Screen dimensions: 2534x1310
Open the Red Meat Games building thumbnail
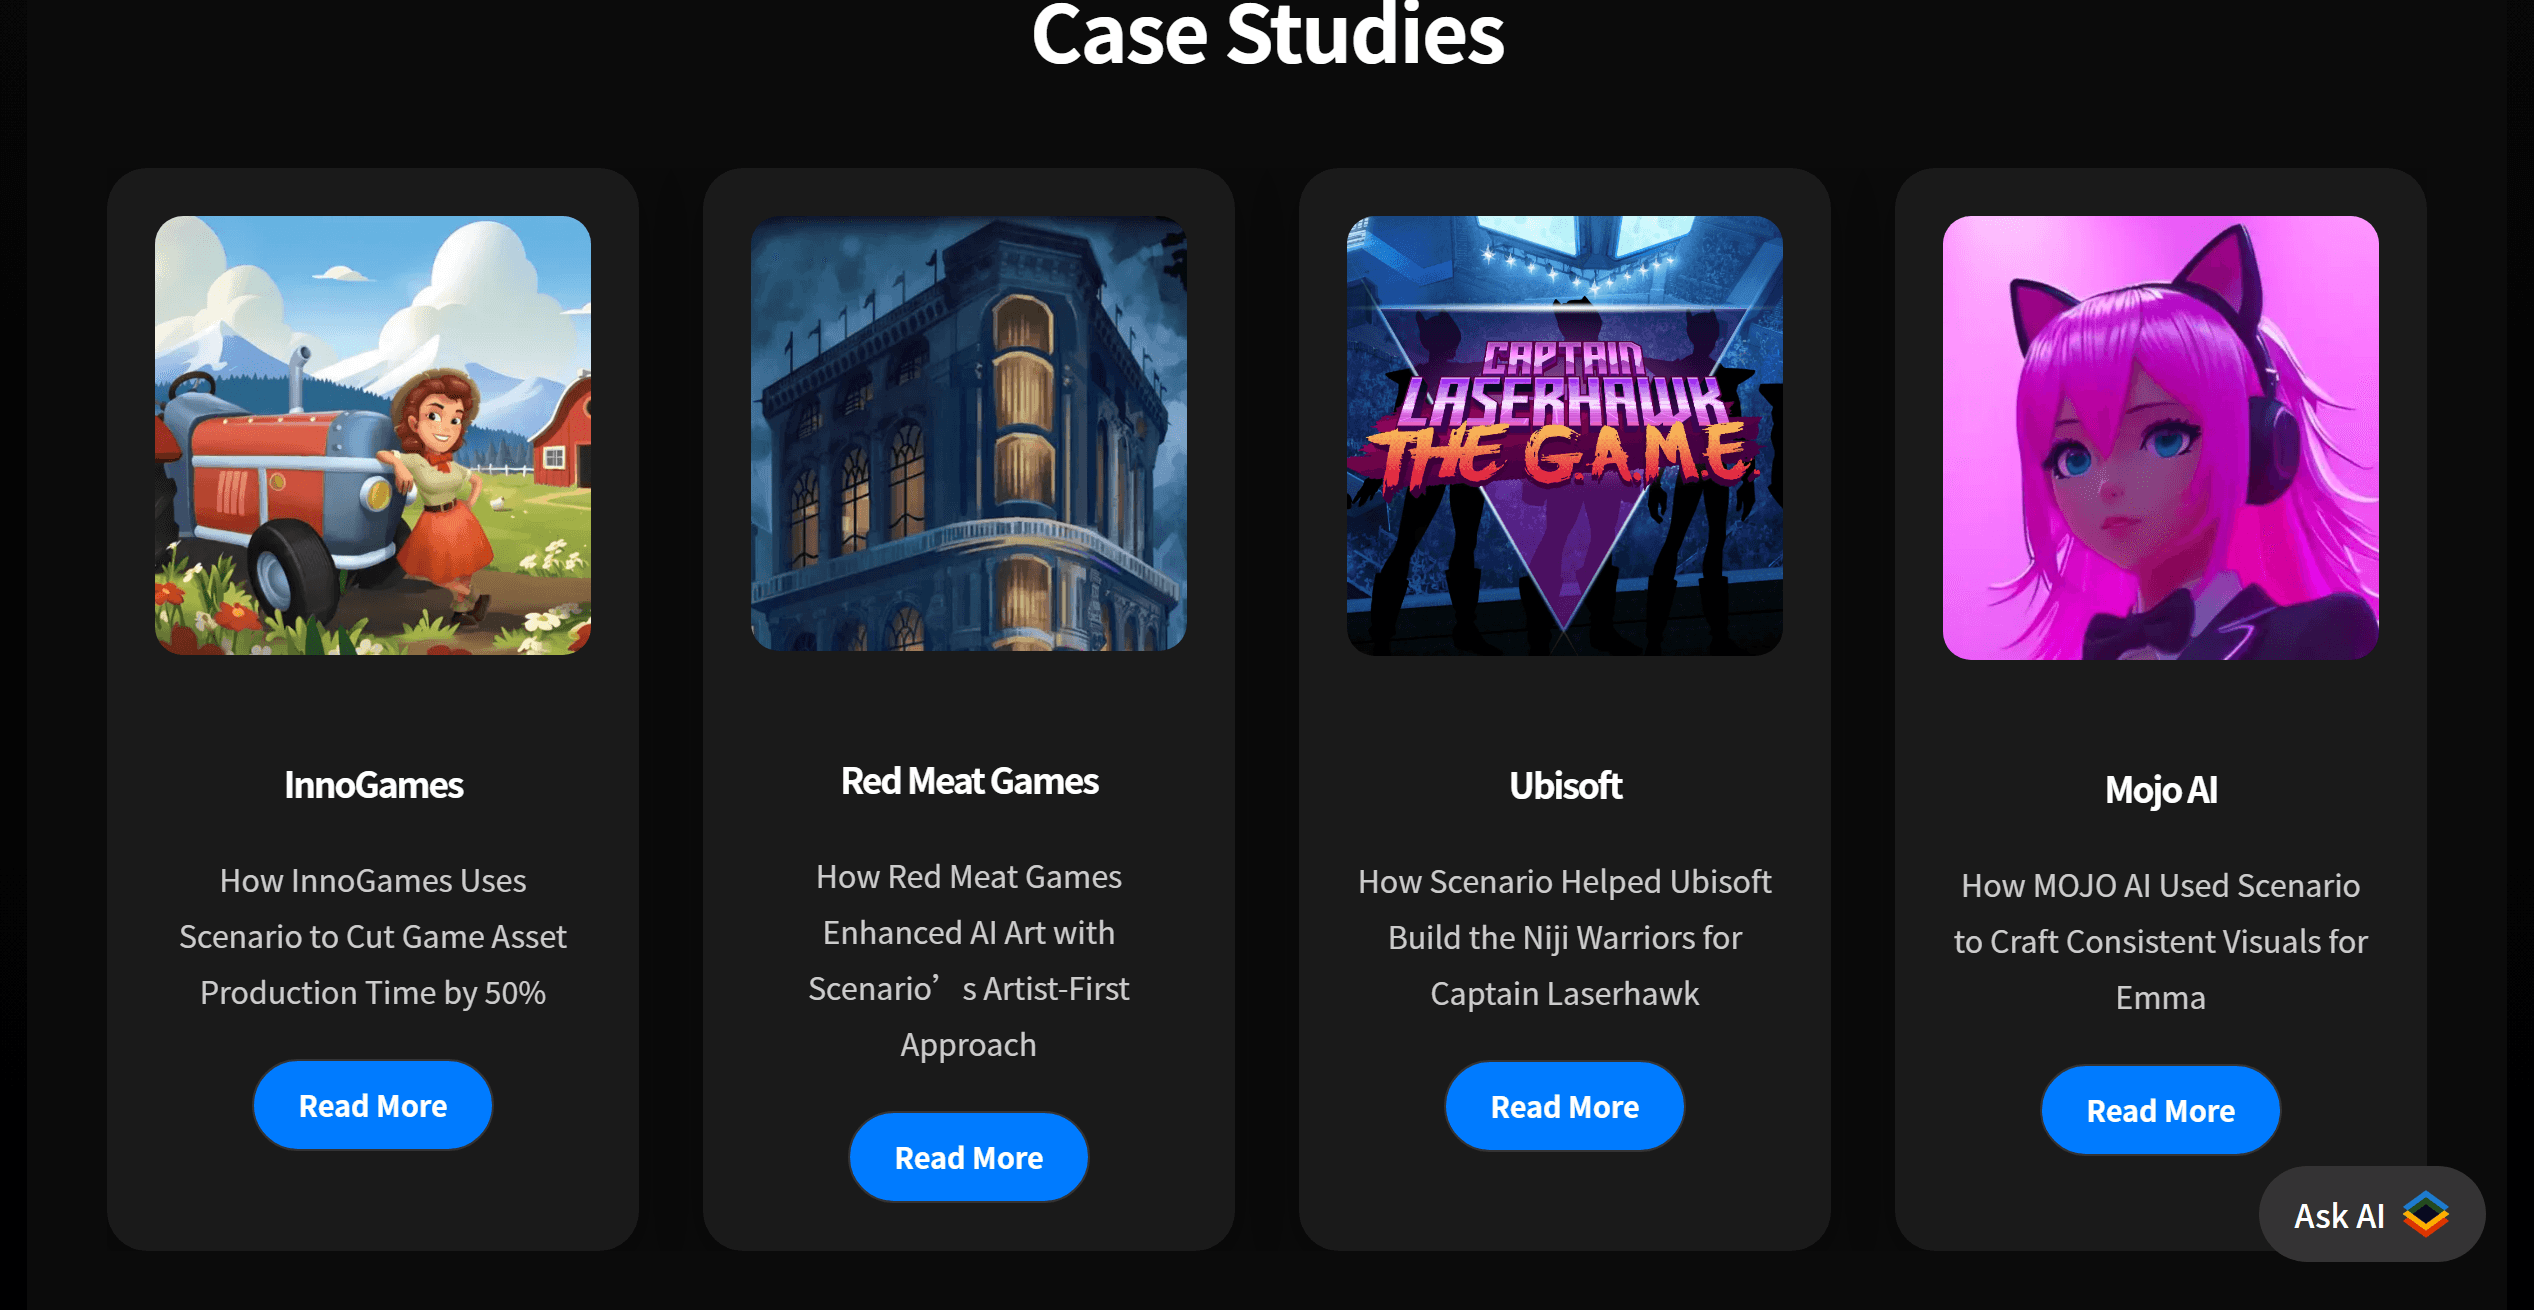tap(968, 433)
